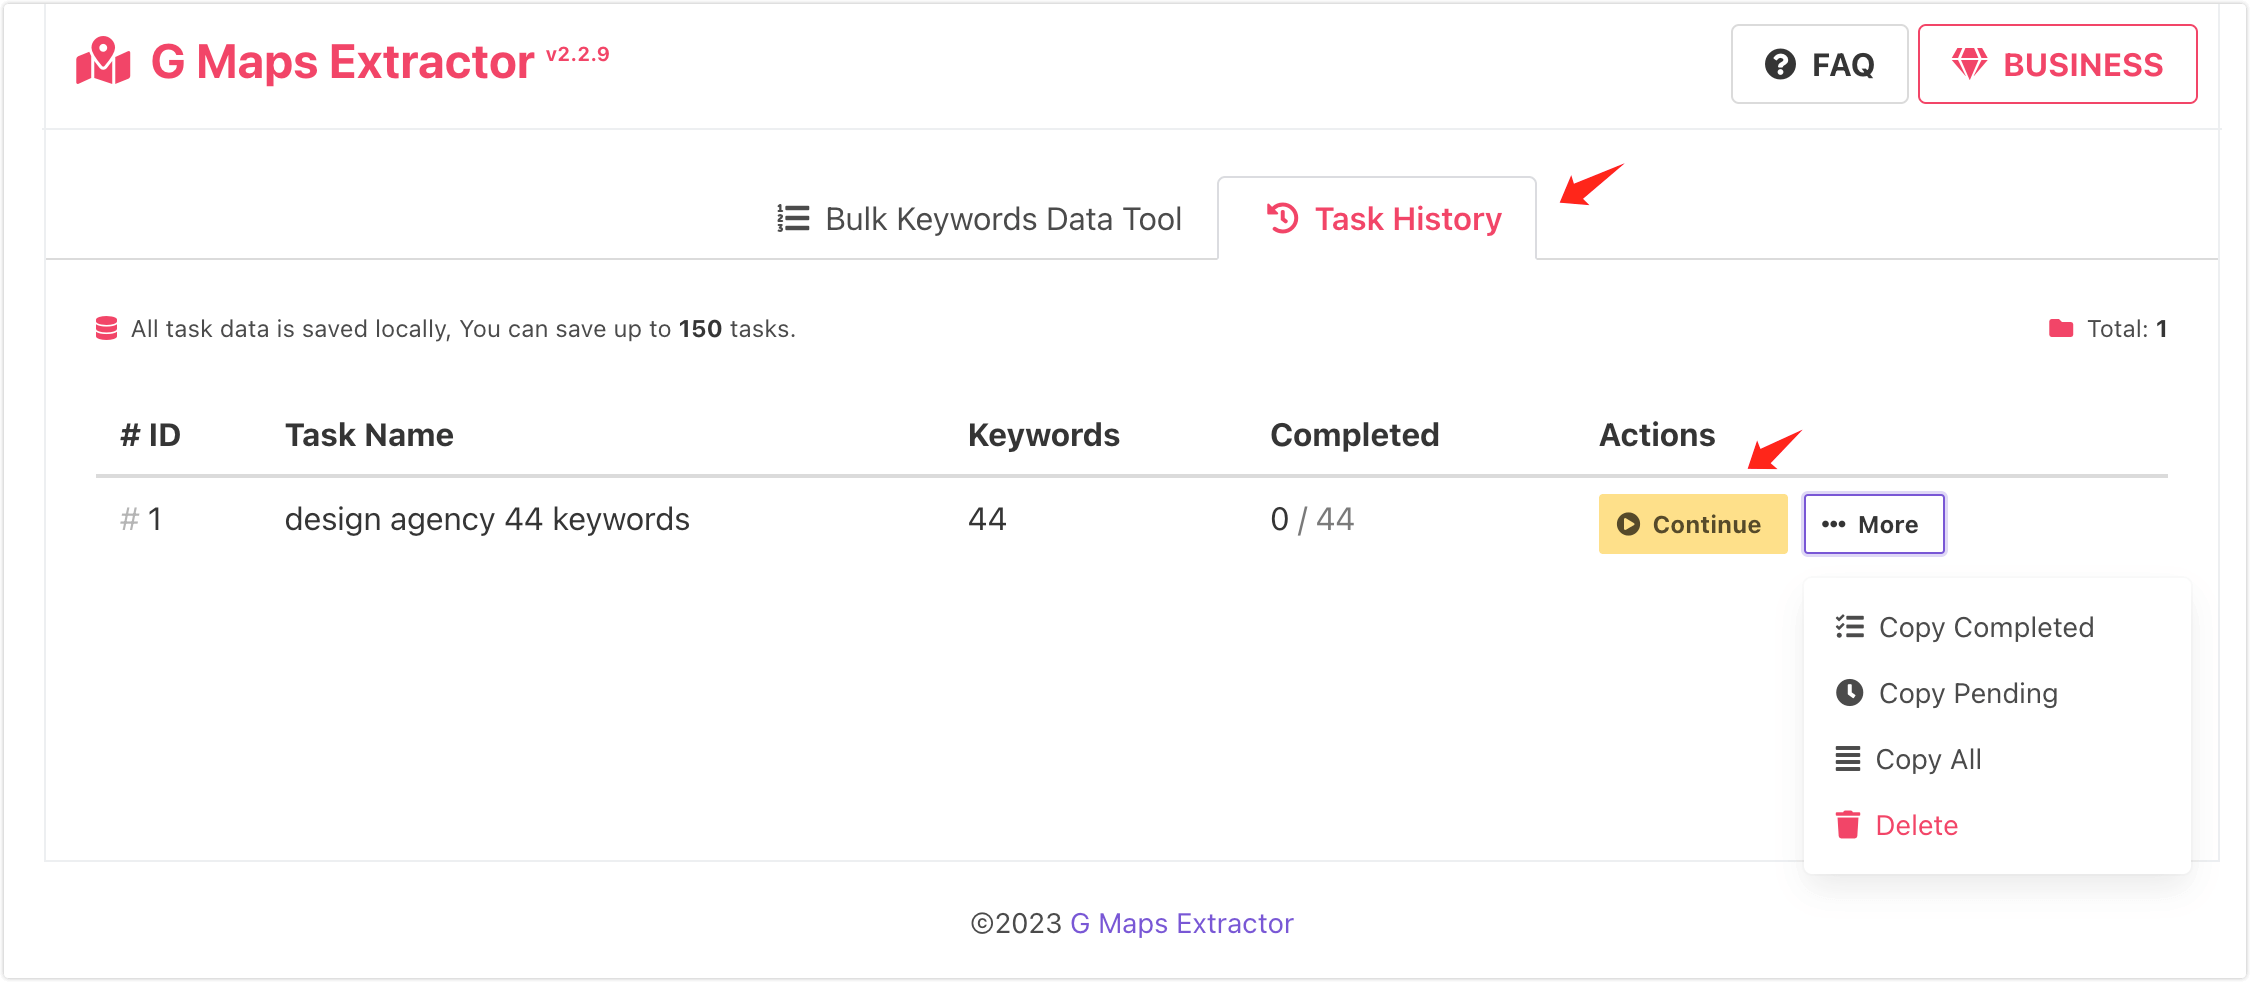Click the red database icon near saved locally note

tap(106, 328)
